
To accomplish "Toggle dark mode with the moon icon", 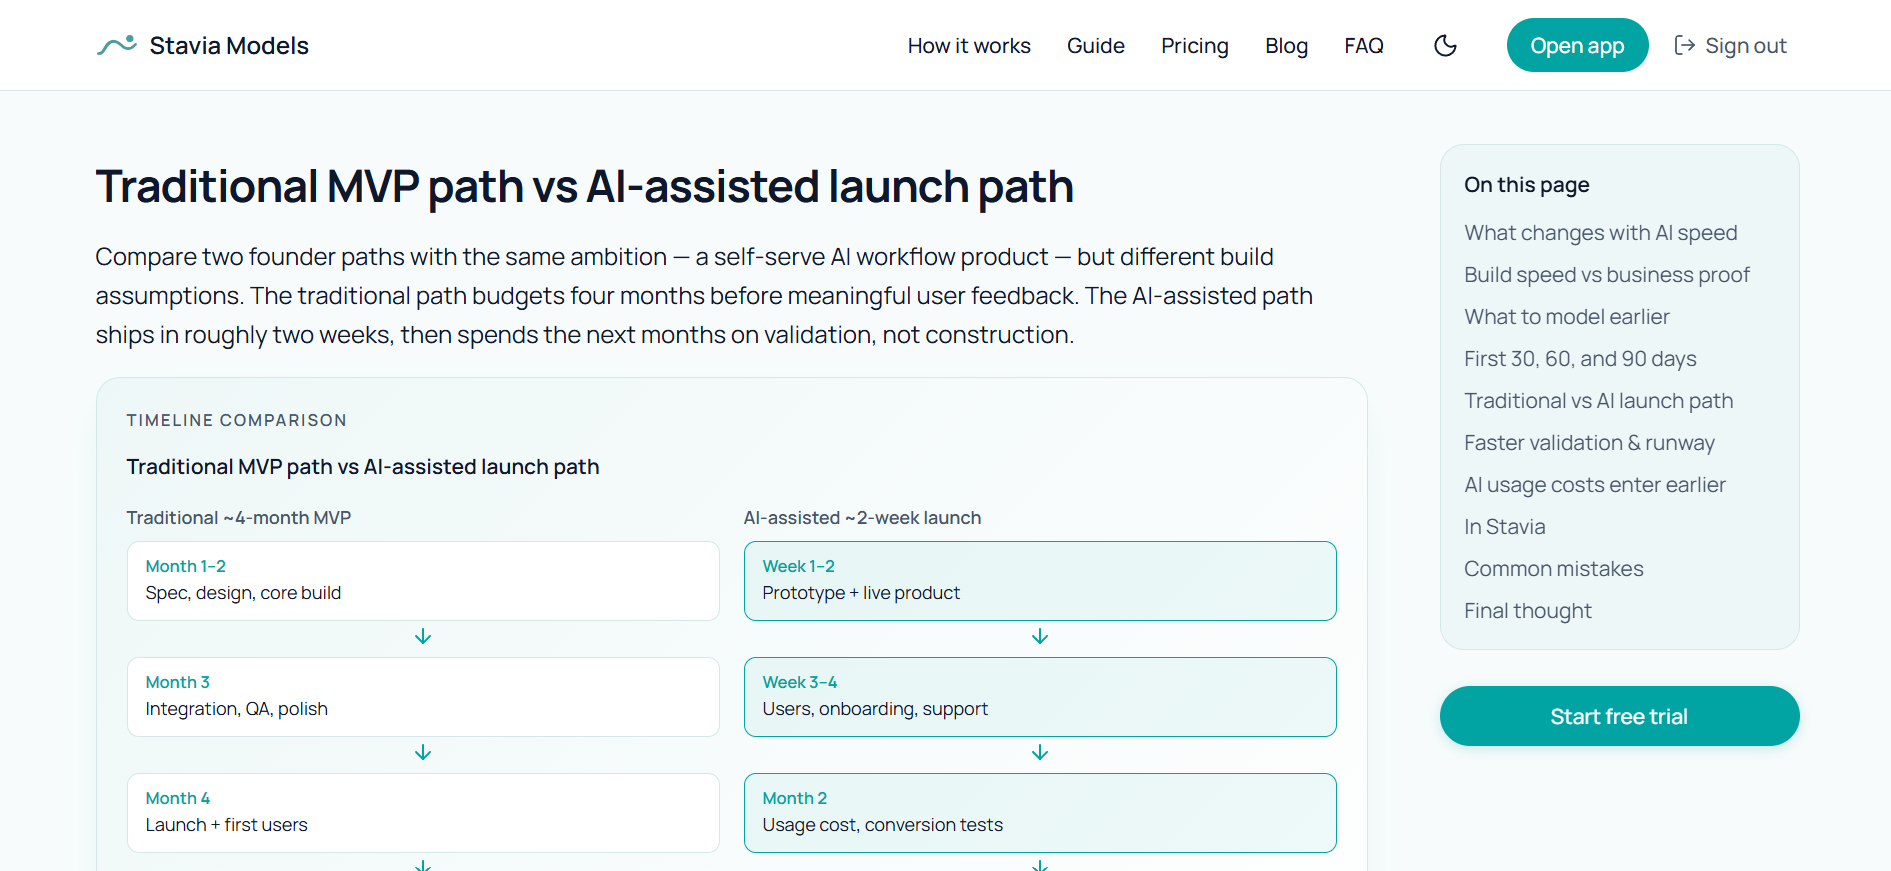I will point(1445,45).
